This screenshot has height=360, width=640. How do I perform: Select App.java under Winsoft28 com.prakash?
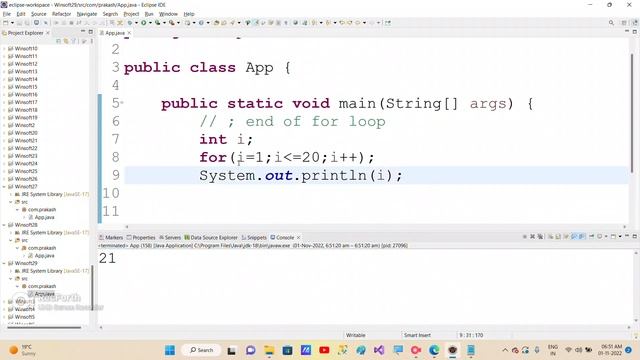pos(44,256)
